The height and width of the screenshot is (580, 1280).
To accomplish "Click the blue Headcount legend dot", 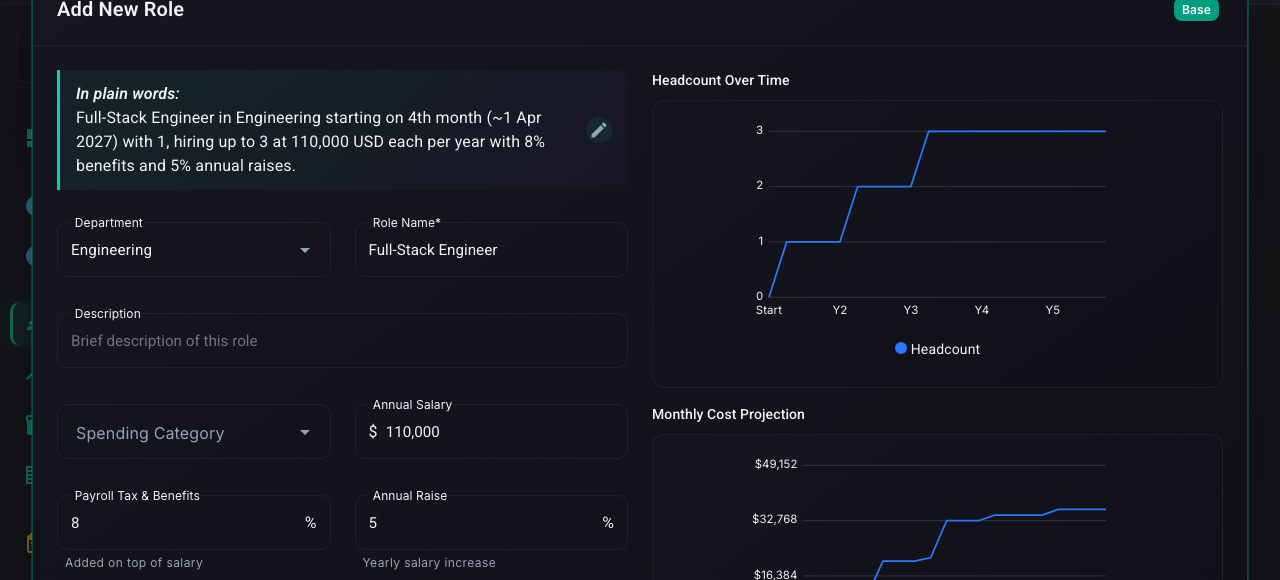I will tap(901, 349).
